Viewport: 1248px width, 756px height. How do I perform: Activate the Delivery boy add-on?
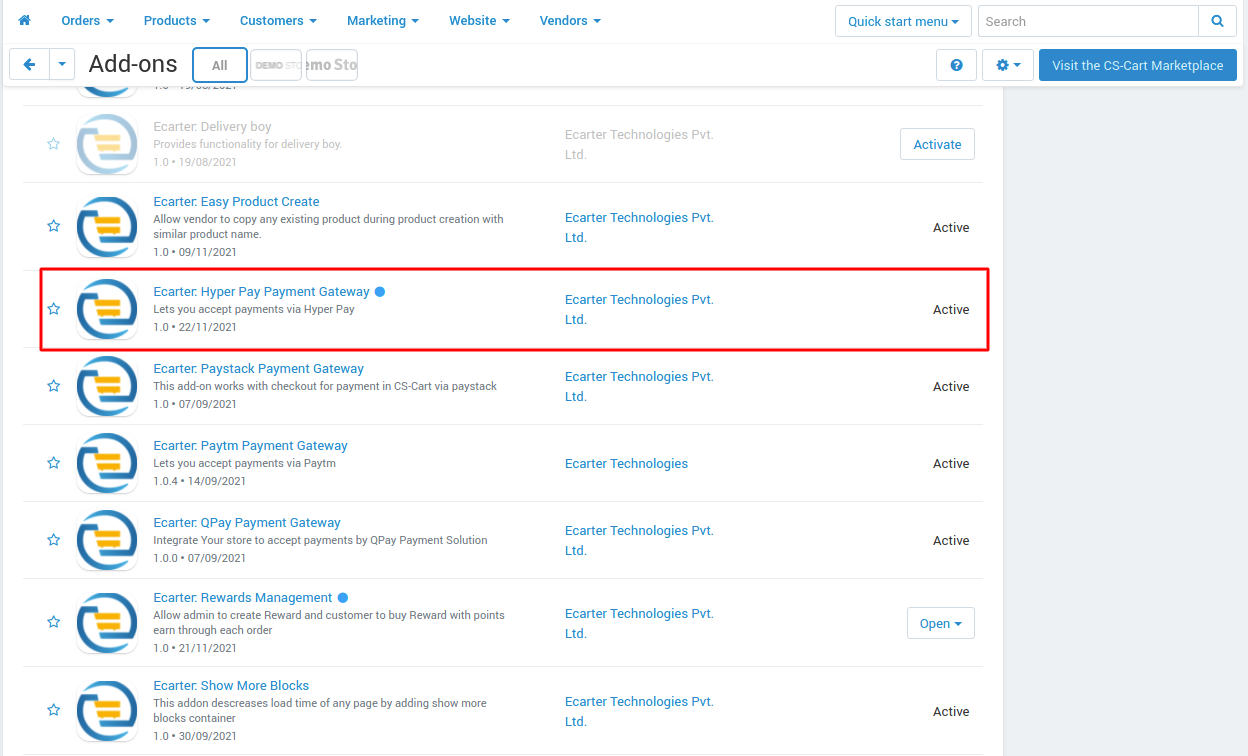coord(937,144)
